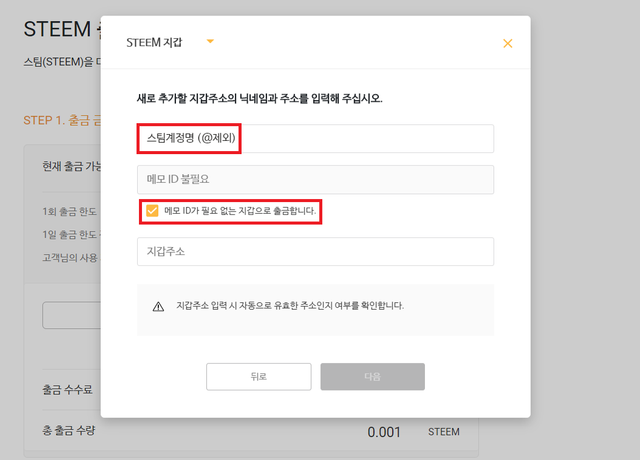Click the 총 출금 수량 label in background
The height and width of the screenshot is (460, 640).
69,430
